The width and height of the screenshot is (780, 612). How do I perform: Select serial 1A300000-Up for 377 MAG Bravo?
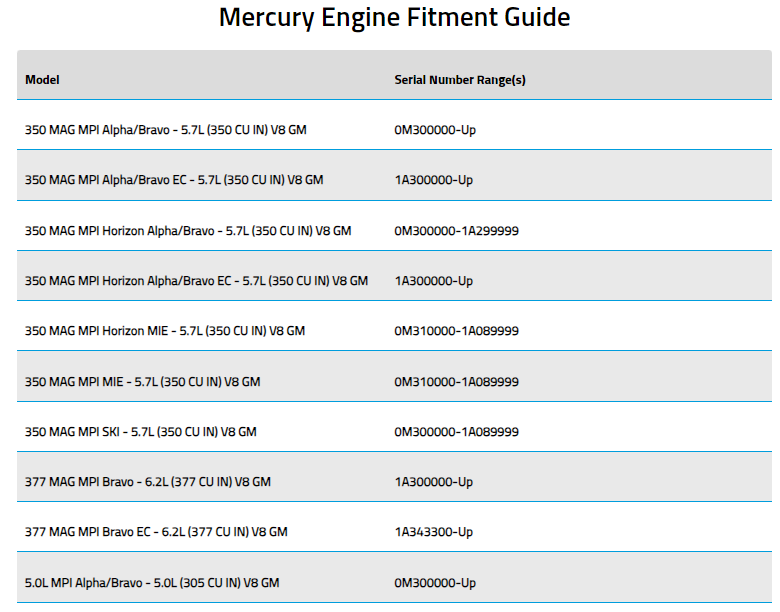click(434, 482)
